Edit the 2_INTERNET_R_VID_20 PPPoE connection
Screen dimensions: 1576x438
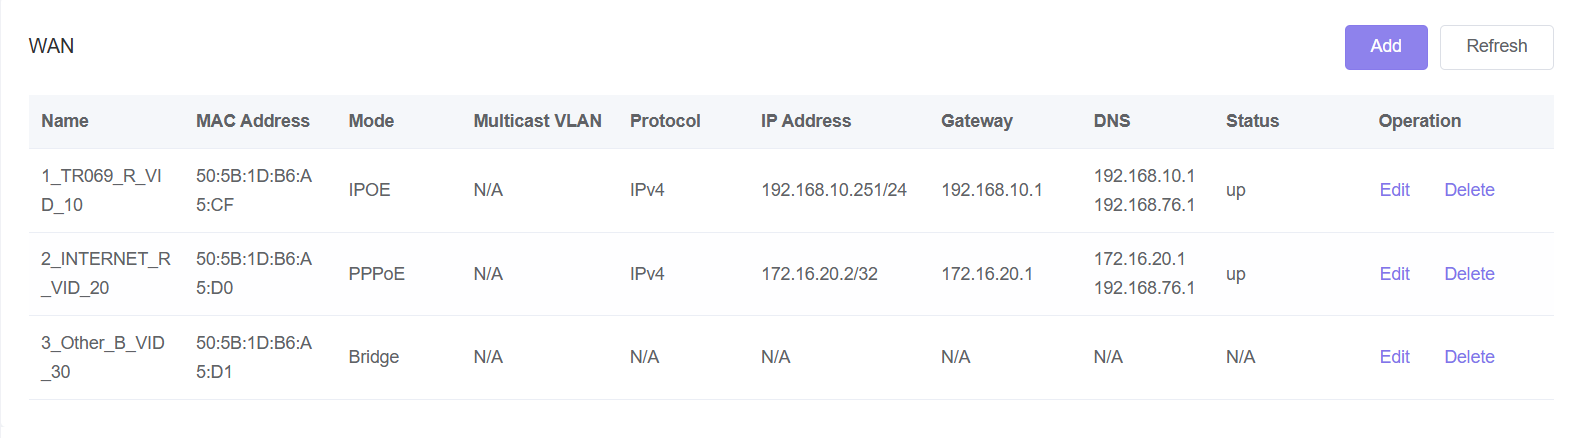(x=1394, y=274)
